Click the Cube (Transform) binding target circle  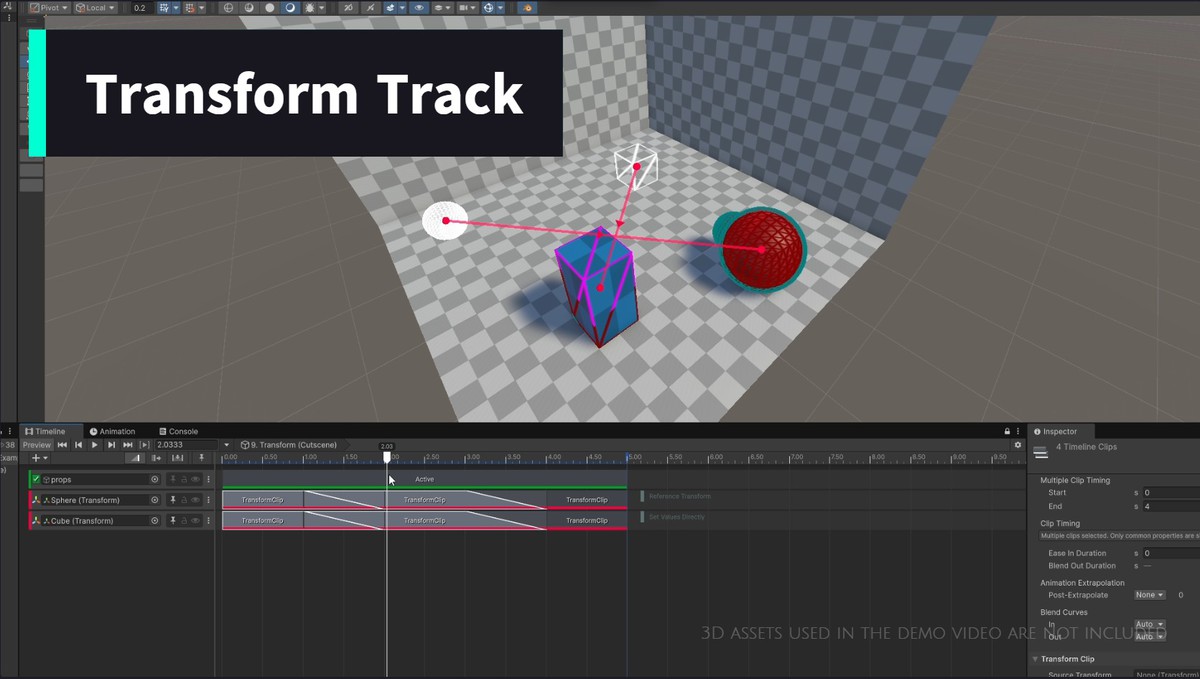154,521
